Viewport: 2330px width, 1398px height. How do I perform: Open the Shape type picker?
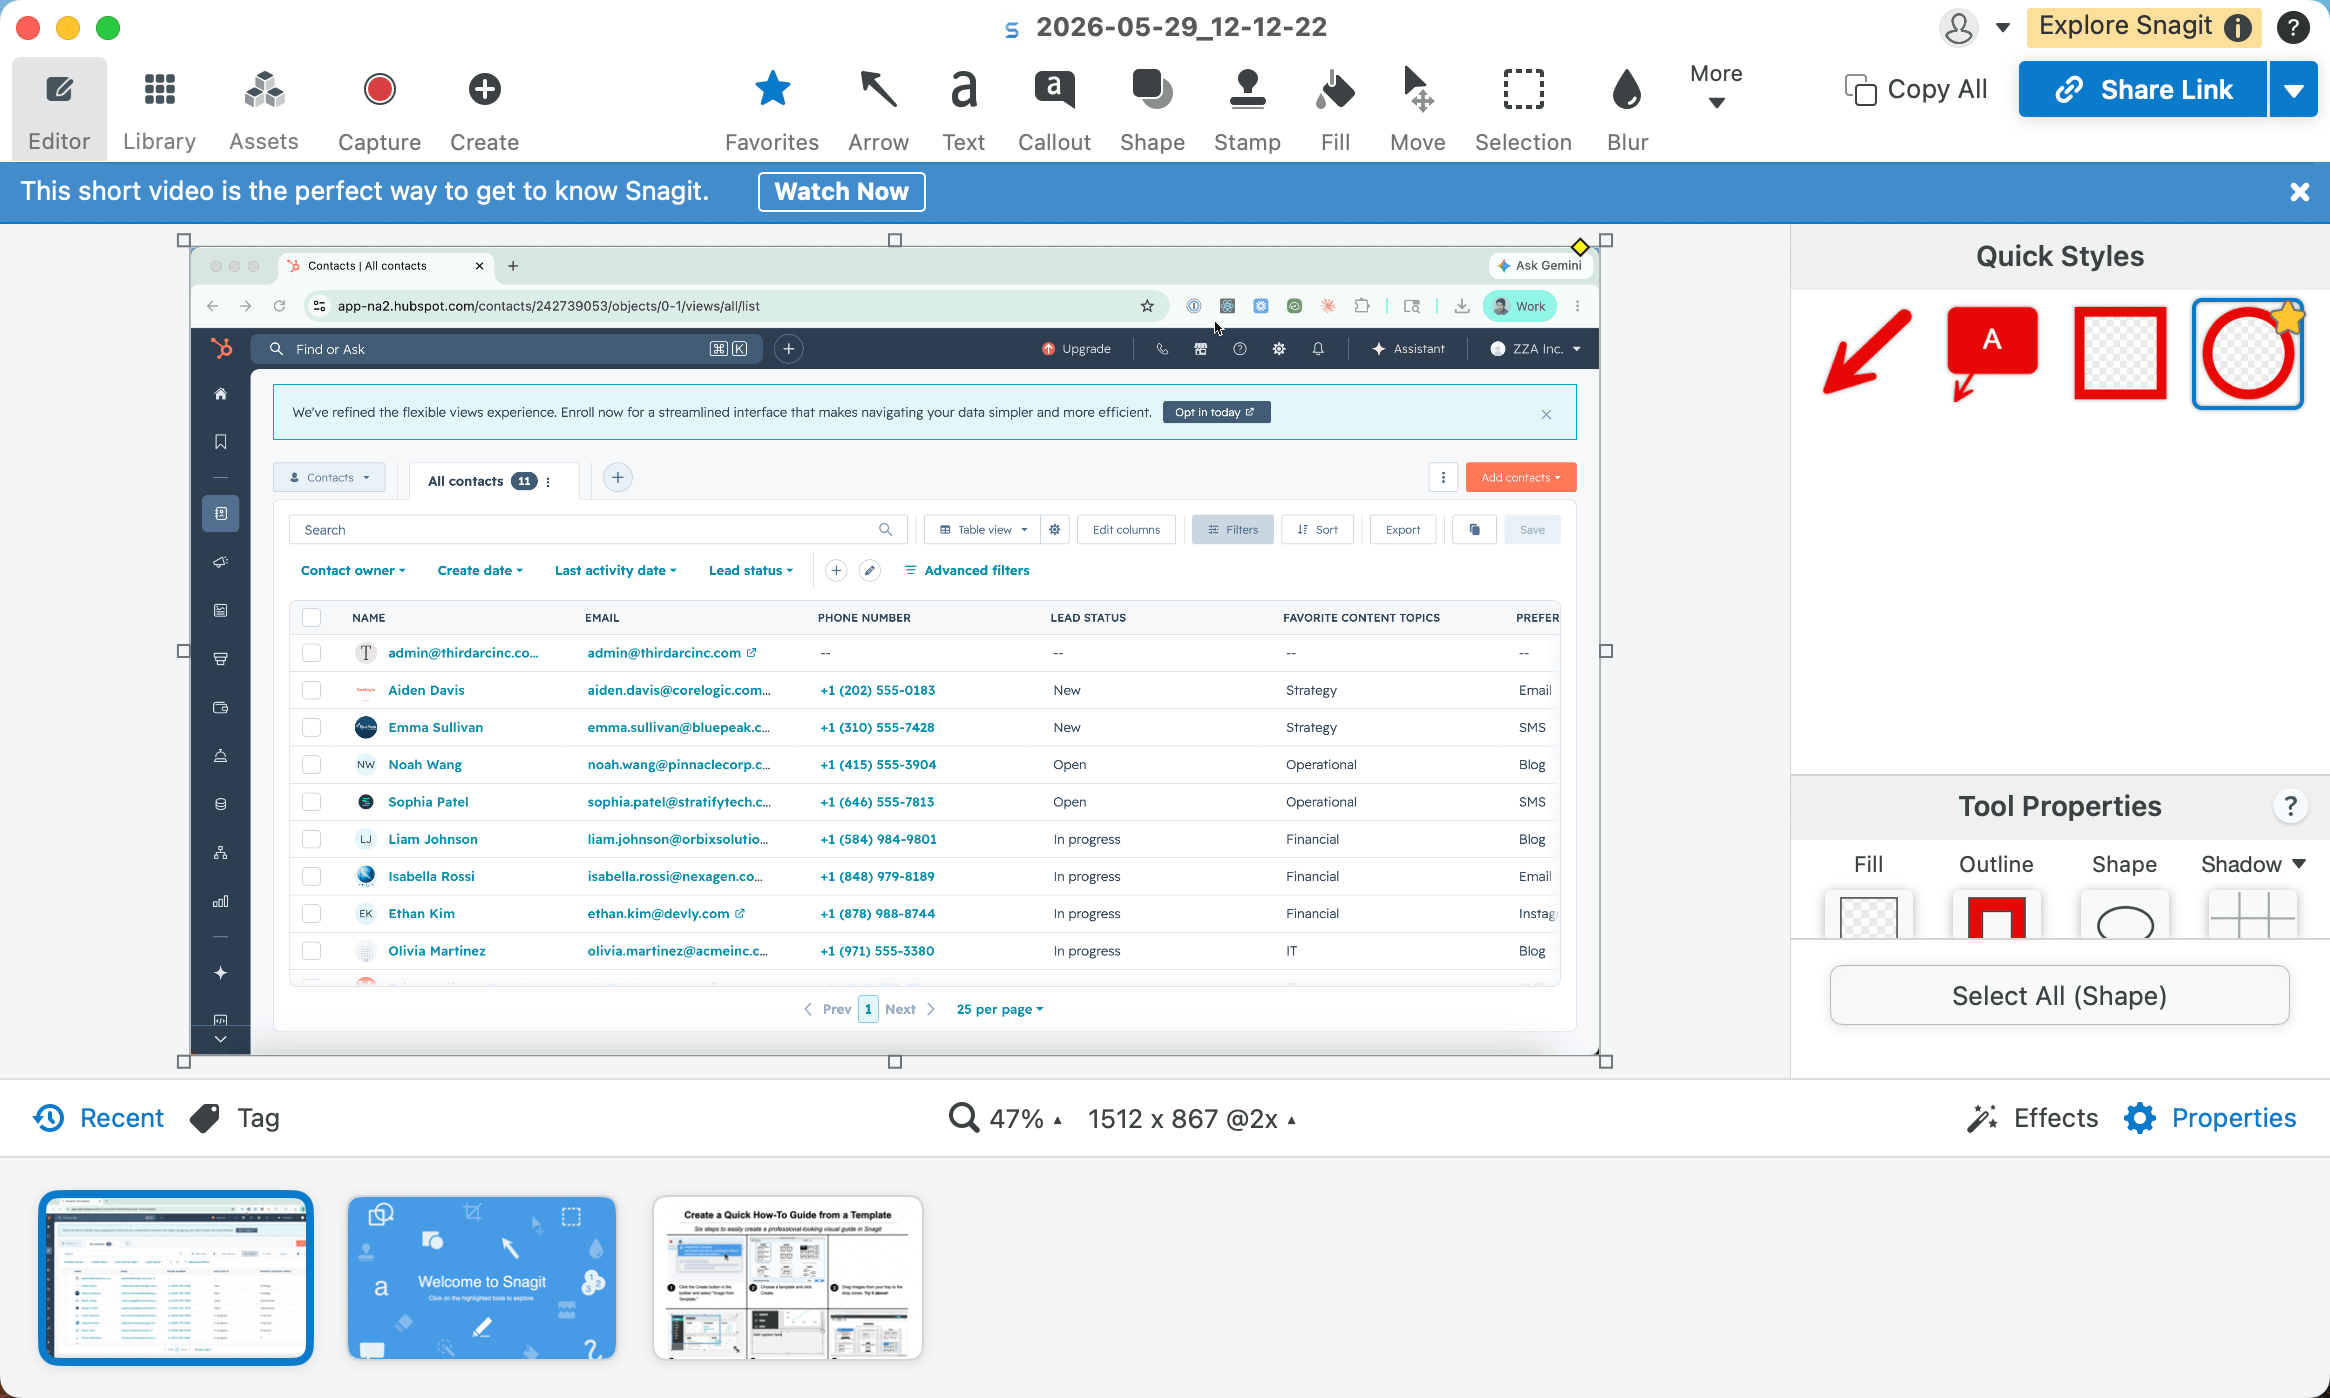coord(2124,914)
